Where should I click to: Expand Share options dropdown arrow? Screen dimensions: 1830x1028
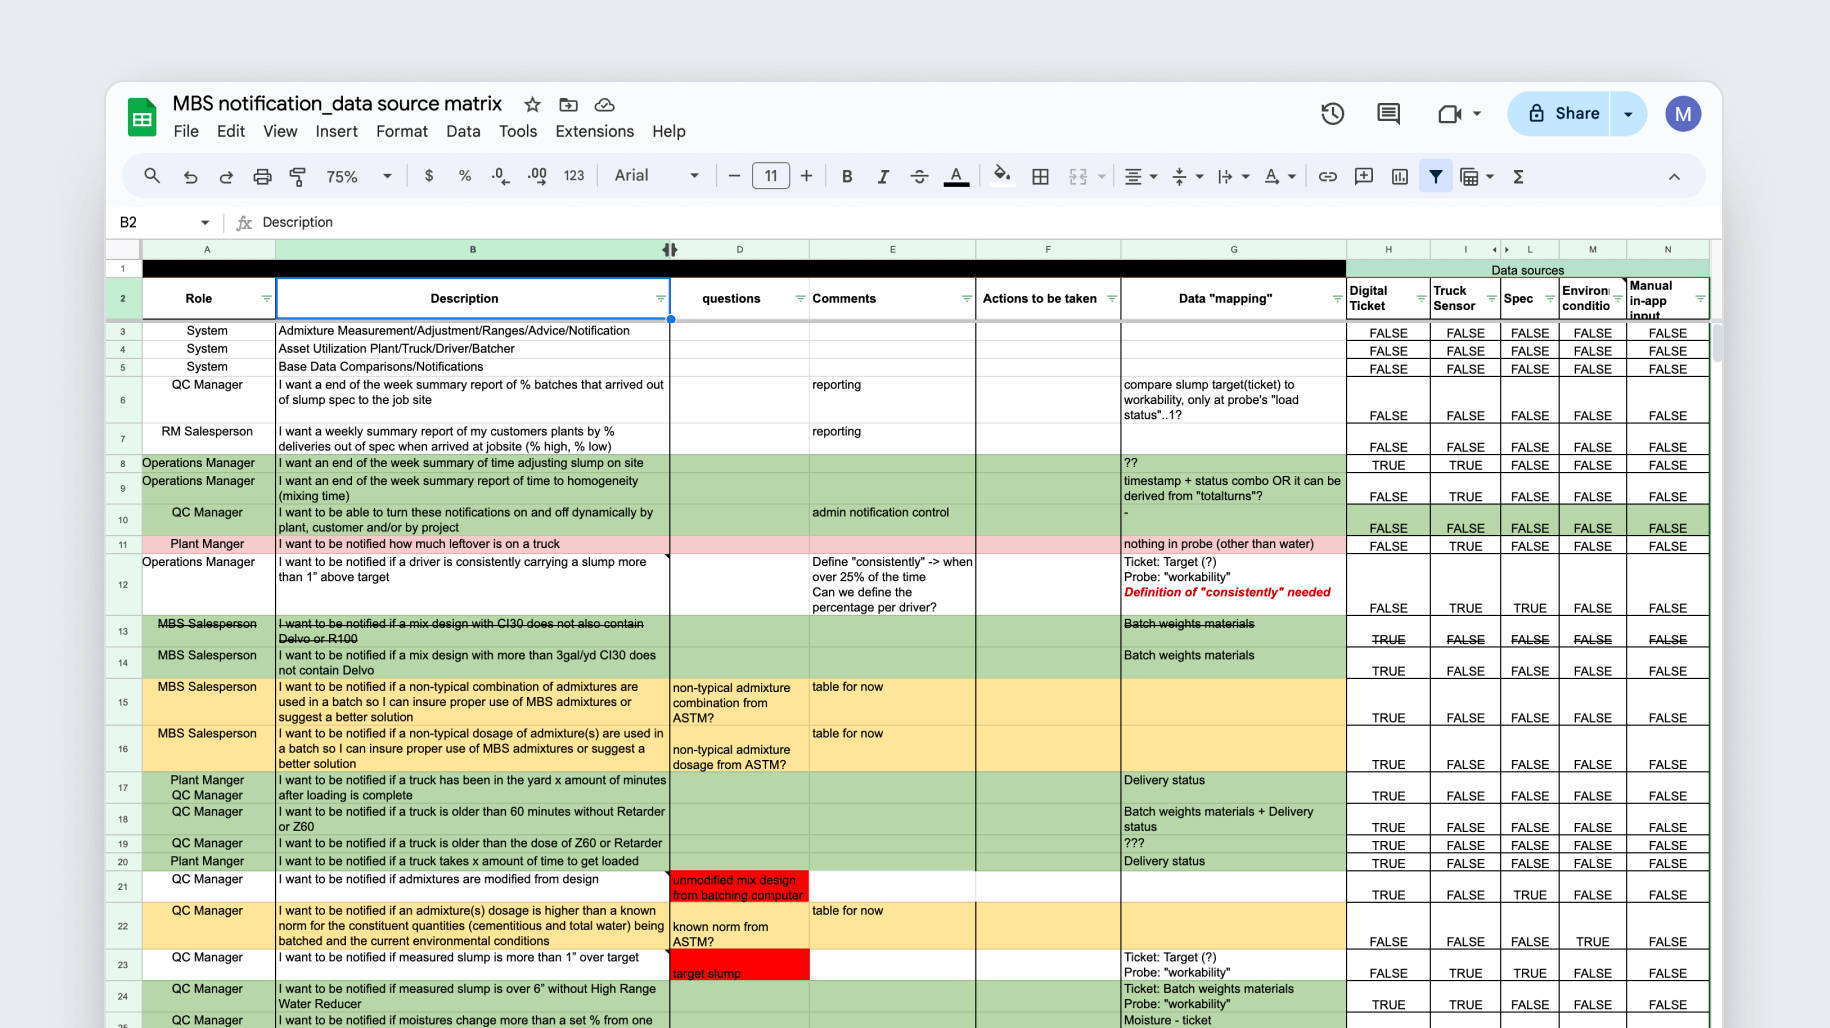point(1628,114)
